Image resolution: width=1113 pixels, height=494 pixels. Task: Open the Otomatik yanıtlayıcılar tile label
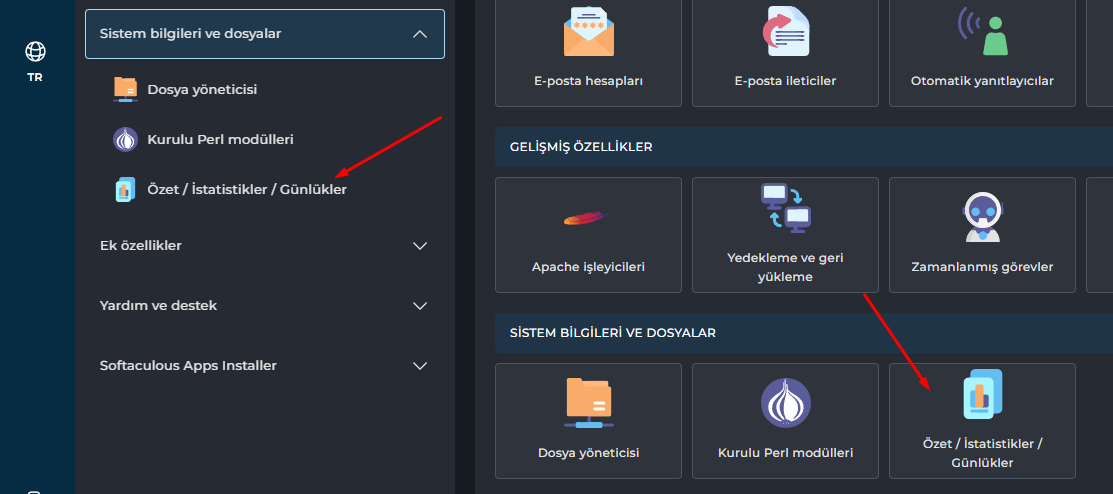[x=982, y=81]
